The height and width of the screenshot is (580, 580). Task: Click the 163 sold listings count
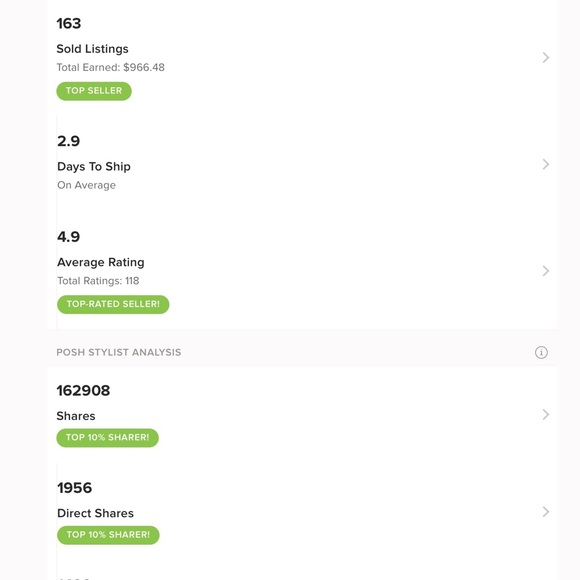pyautogui.click(x=69, y=23)
